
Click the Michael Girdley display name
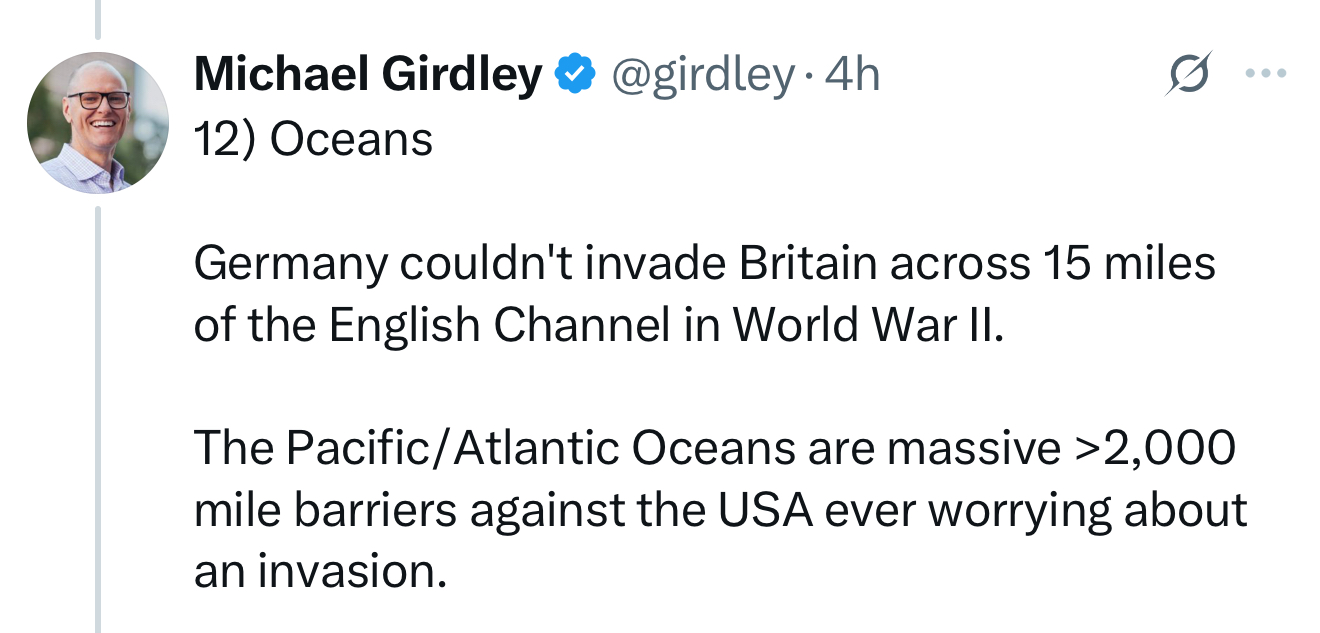pos(367,74)
